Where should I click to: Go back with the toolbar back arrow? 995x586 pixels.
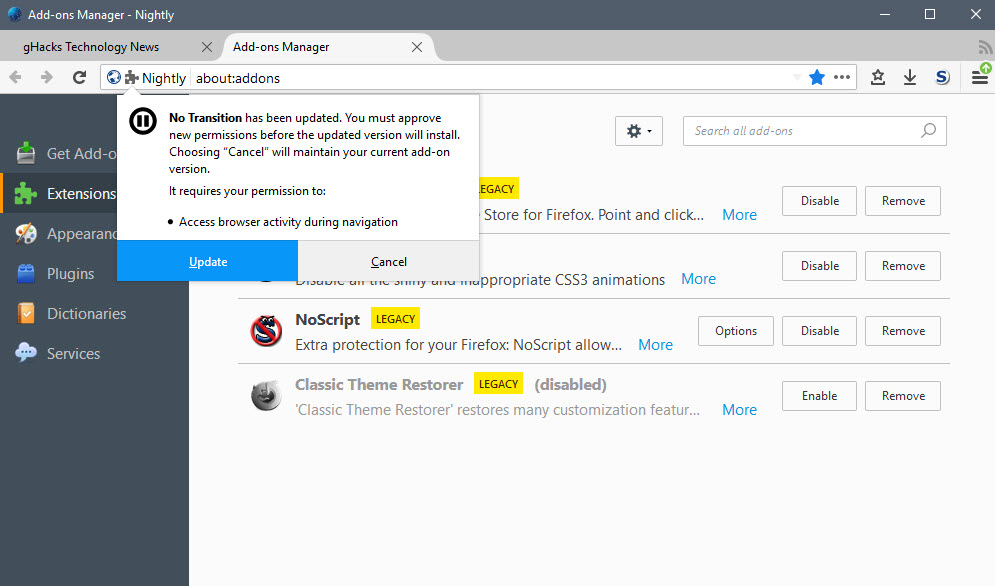16,77
